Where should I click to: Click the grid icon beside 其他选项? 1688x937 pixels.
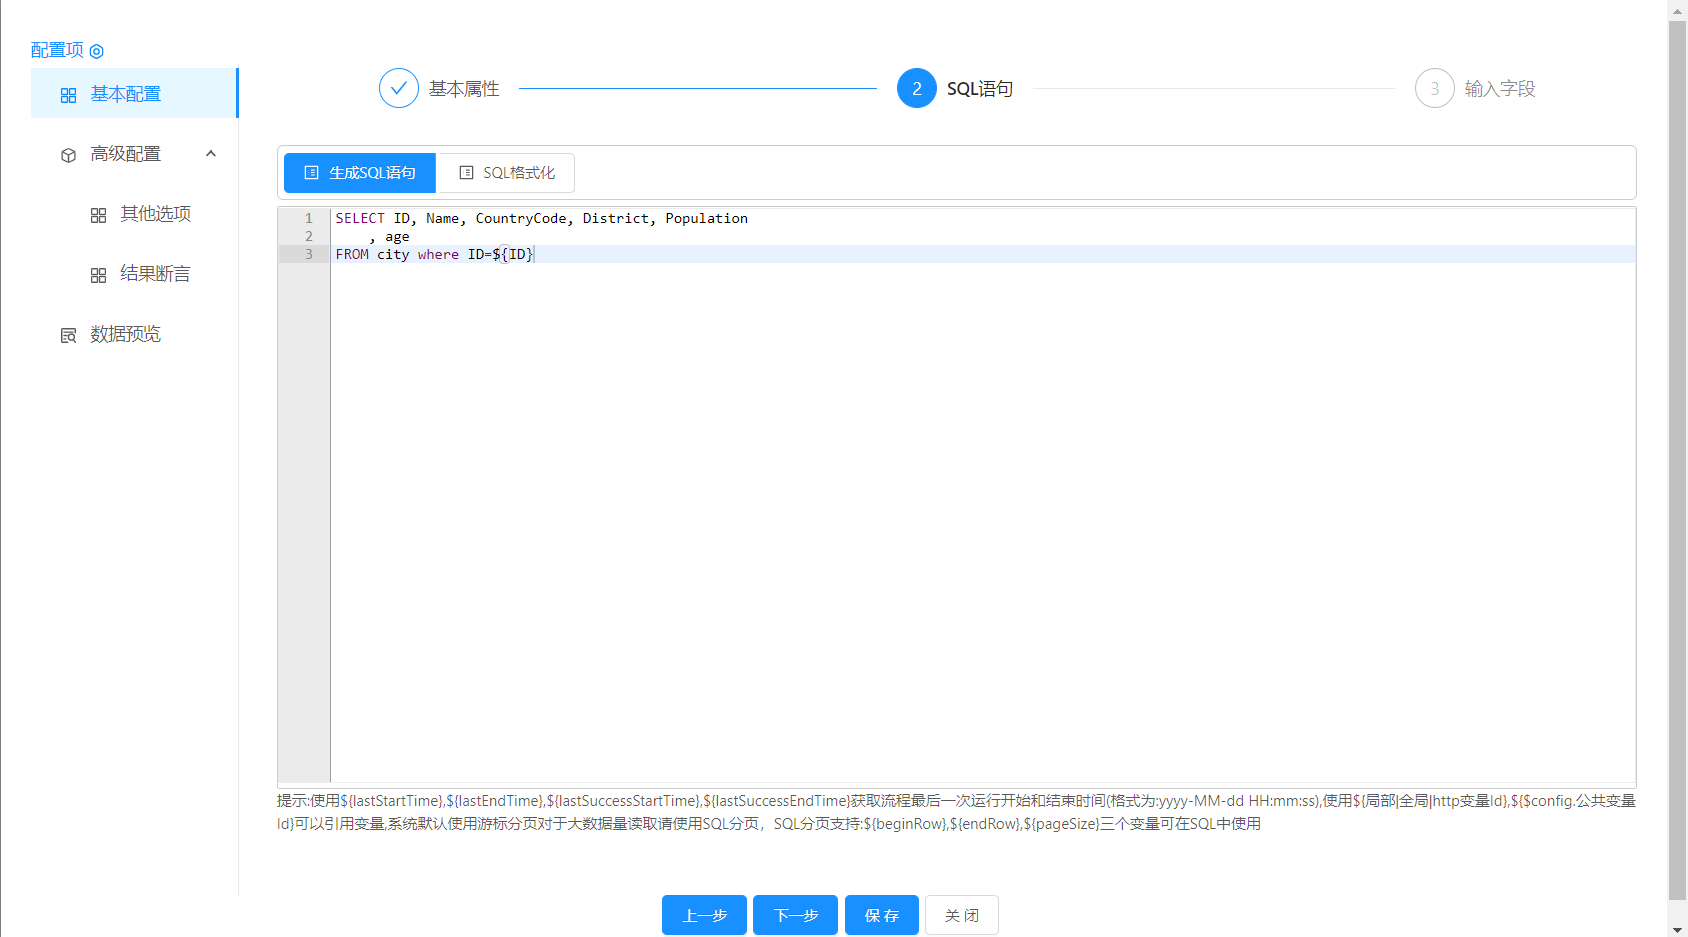(98, 215)
